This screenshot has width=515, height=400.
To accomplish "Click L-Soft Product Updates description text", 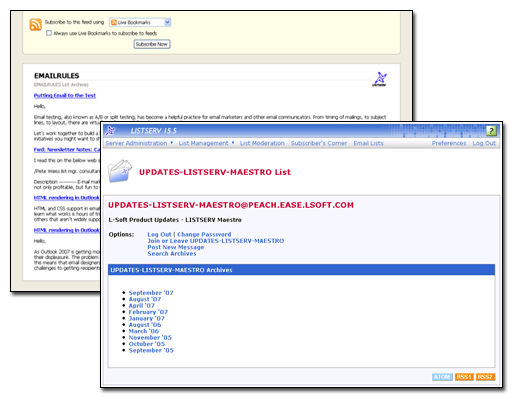I will [x=175, y=220].
